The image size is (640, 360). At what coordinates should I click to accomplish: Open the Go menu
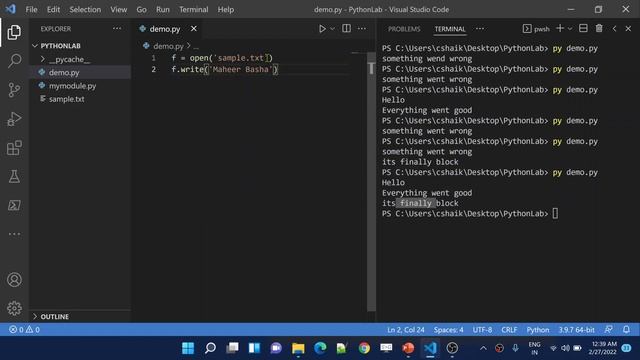coord(141,9)
